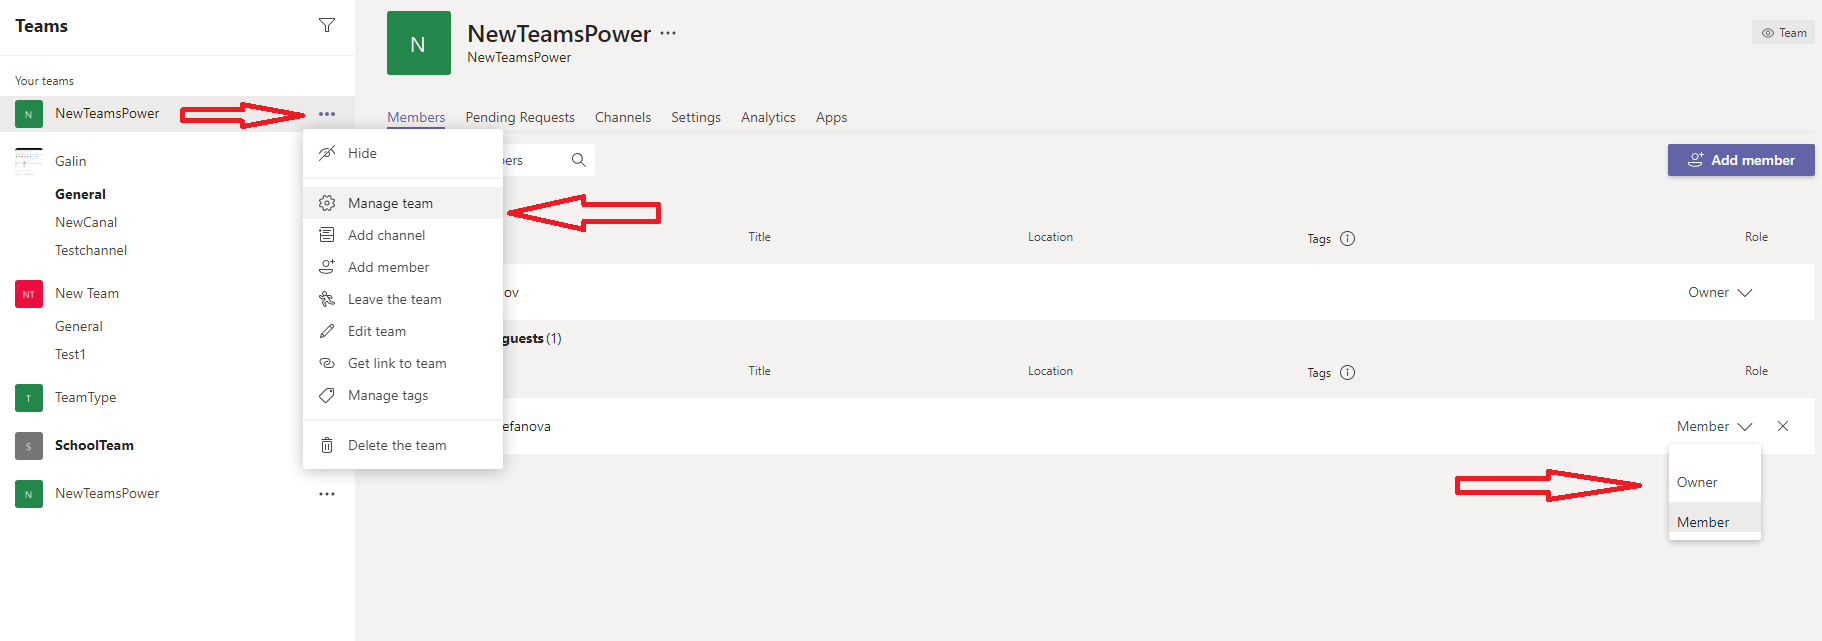Viewport: 1822px width, 641px height.
Task: Choose Member in the role dropdown list
Action: coord(1715,522)
